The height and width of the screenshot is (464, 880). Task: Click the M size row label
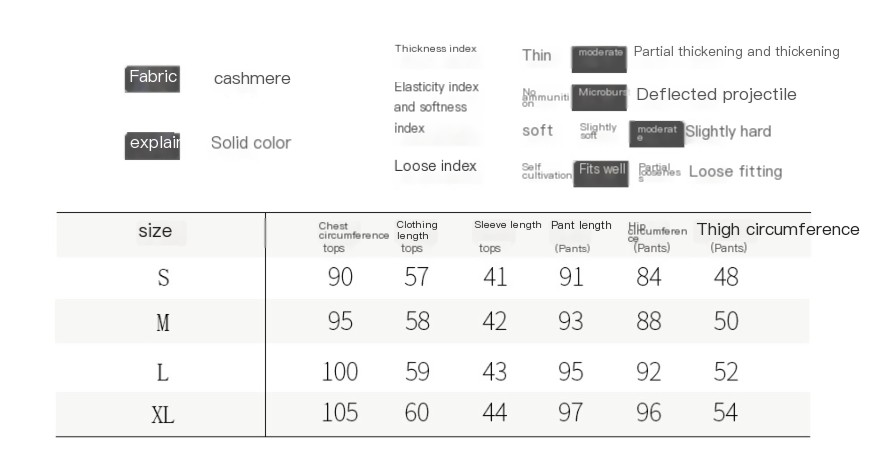click(163, 323)
